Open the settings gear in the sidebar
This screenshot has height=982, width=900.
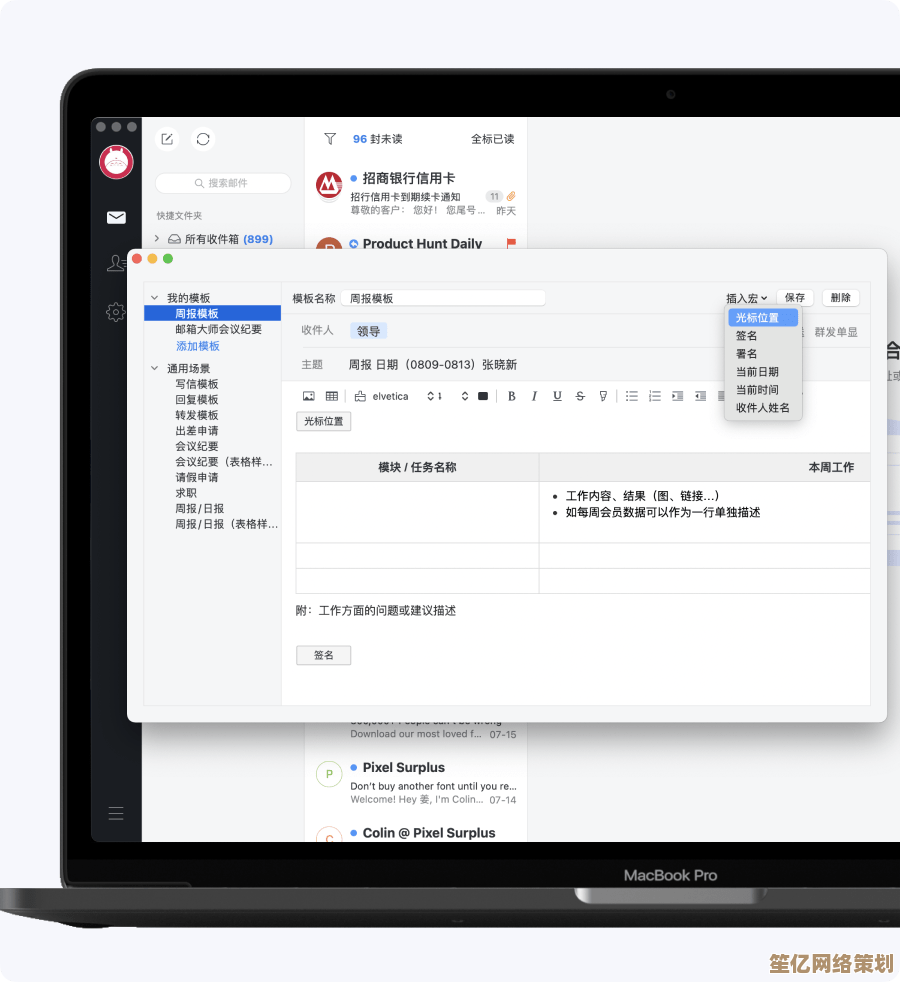[x=116, y=312]
